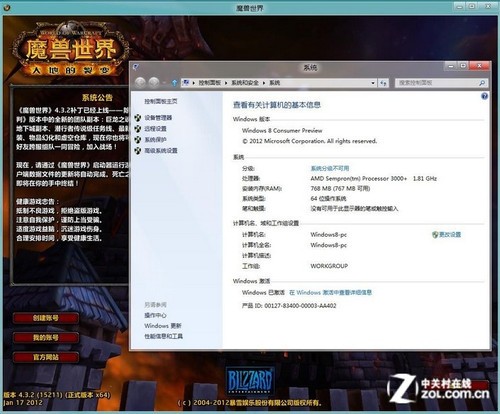The width and height of the screenshot is (500, 414).
Task: Click the 魔兽世界 game logo
Action: [71, 49]
